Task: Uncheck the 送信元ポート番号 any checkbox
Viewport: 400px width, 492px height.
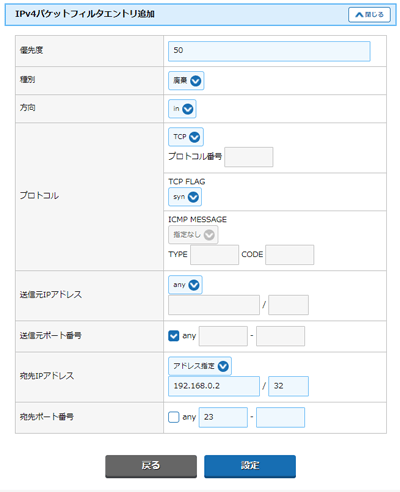Action: pos(174,336)
